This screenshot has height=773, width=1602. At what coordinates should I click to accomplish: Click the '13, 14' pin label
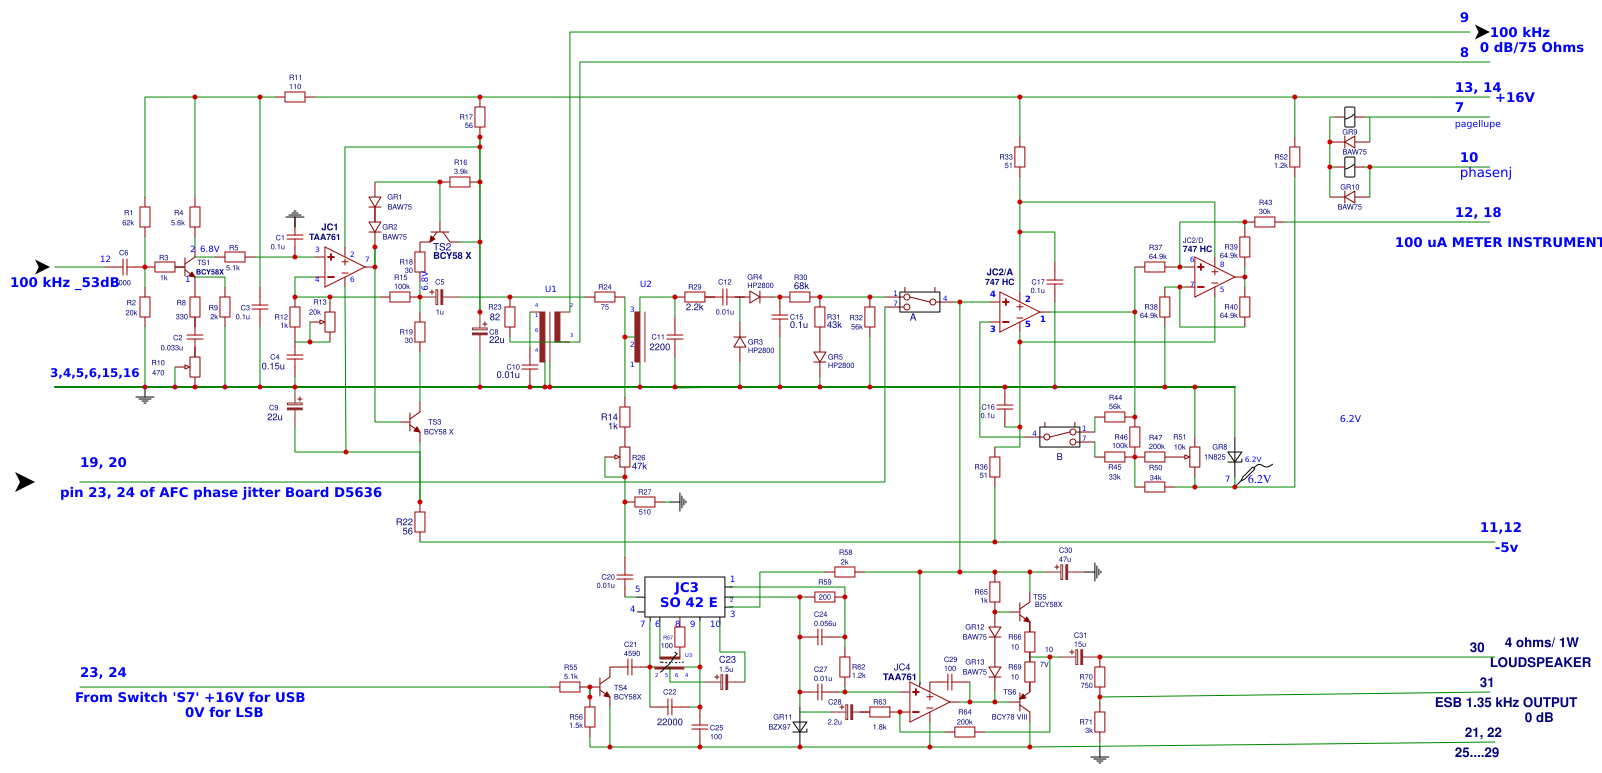point(1478,87)
